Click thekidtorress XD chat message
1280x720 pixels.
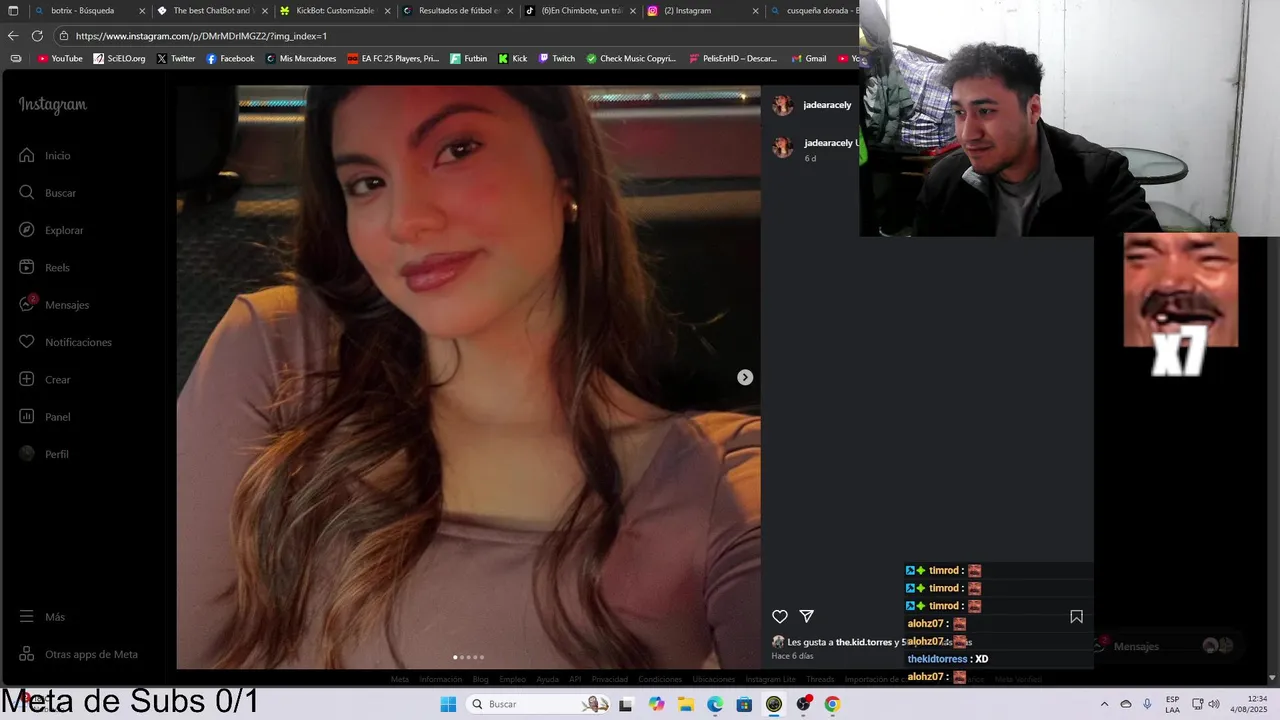coord(948,659)
